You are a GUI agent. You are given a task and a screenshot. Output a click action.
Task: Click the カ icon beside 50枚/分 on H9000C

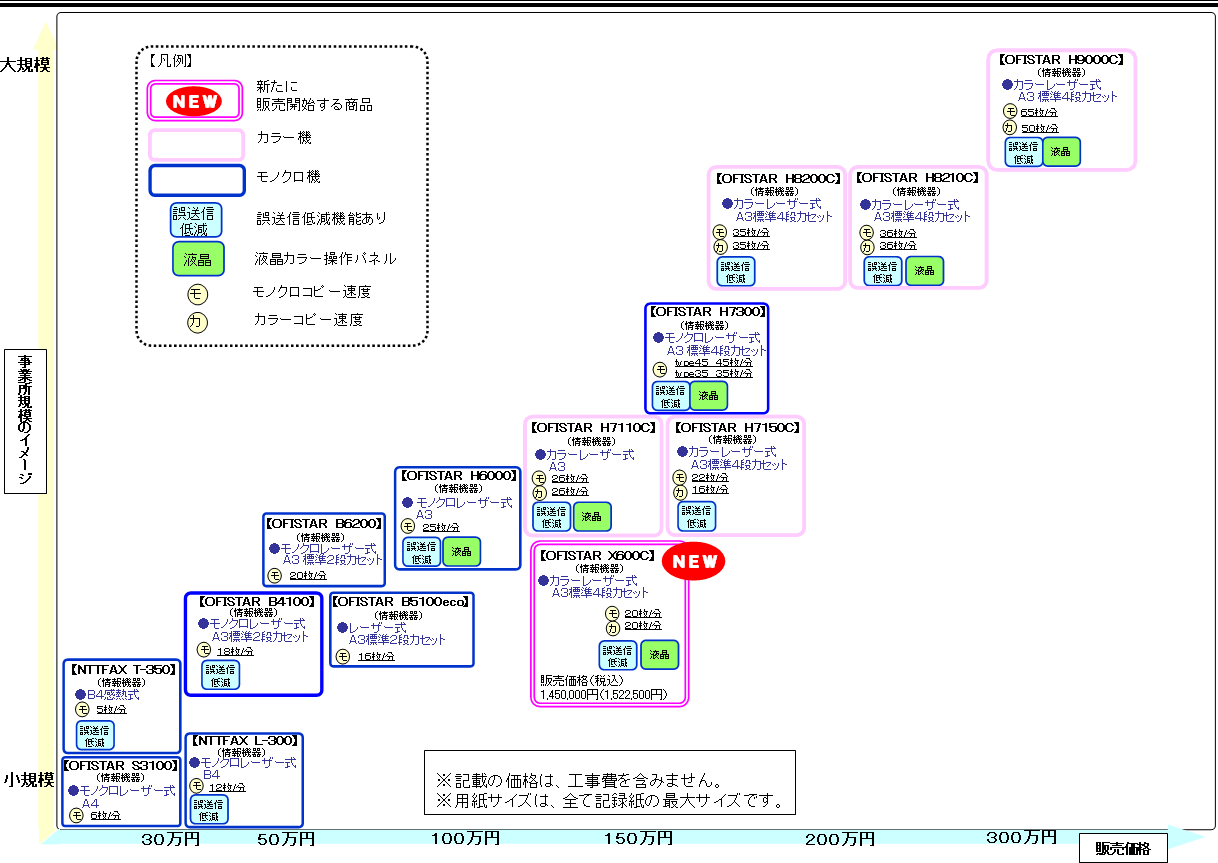click(1009, 127)
